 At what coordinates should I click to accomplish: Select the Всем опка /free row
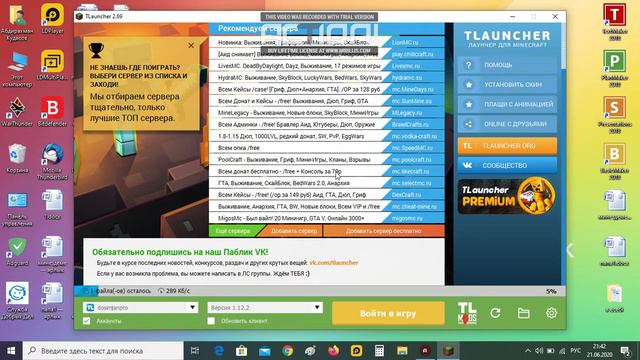[327, 148]
